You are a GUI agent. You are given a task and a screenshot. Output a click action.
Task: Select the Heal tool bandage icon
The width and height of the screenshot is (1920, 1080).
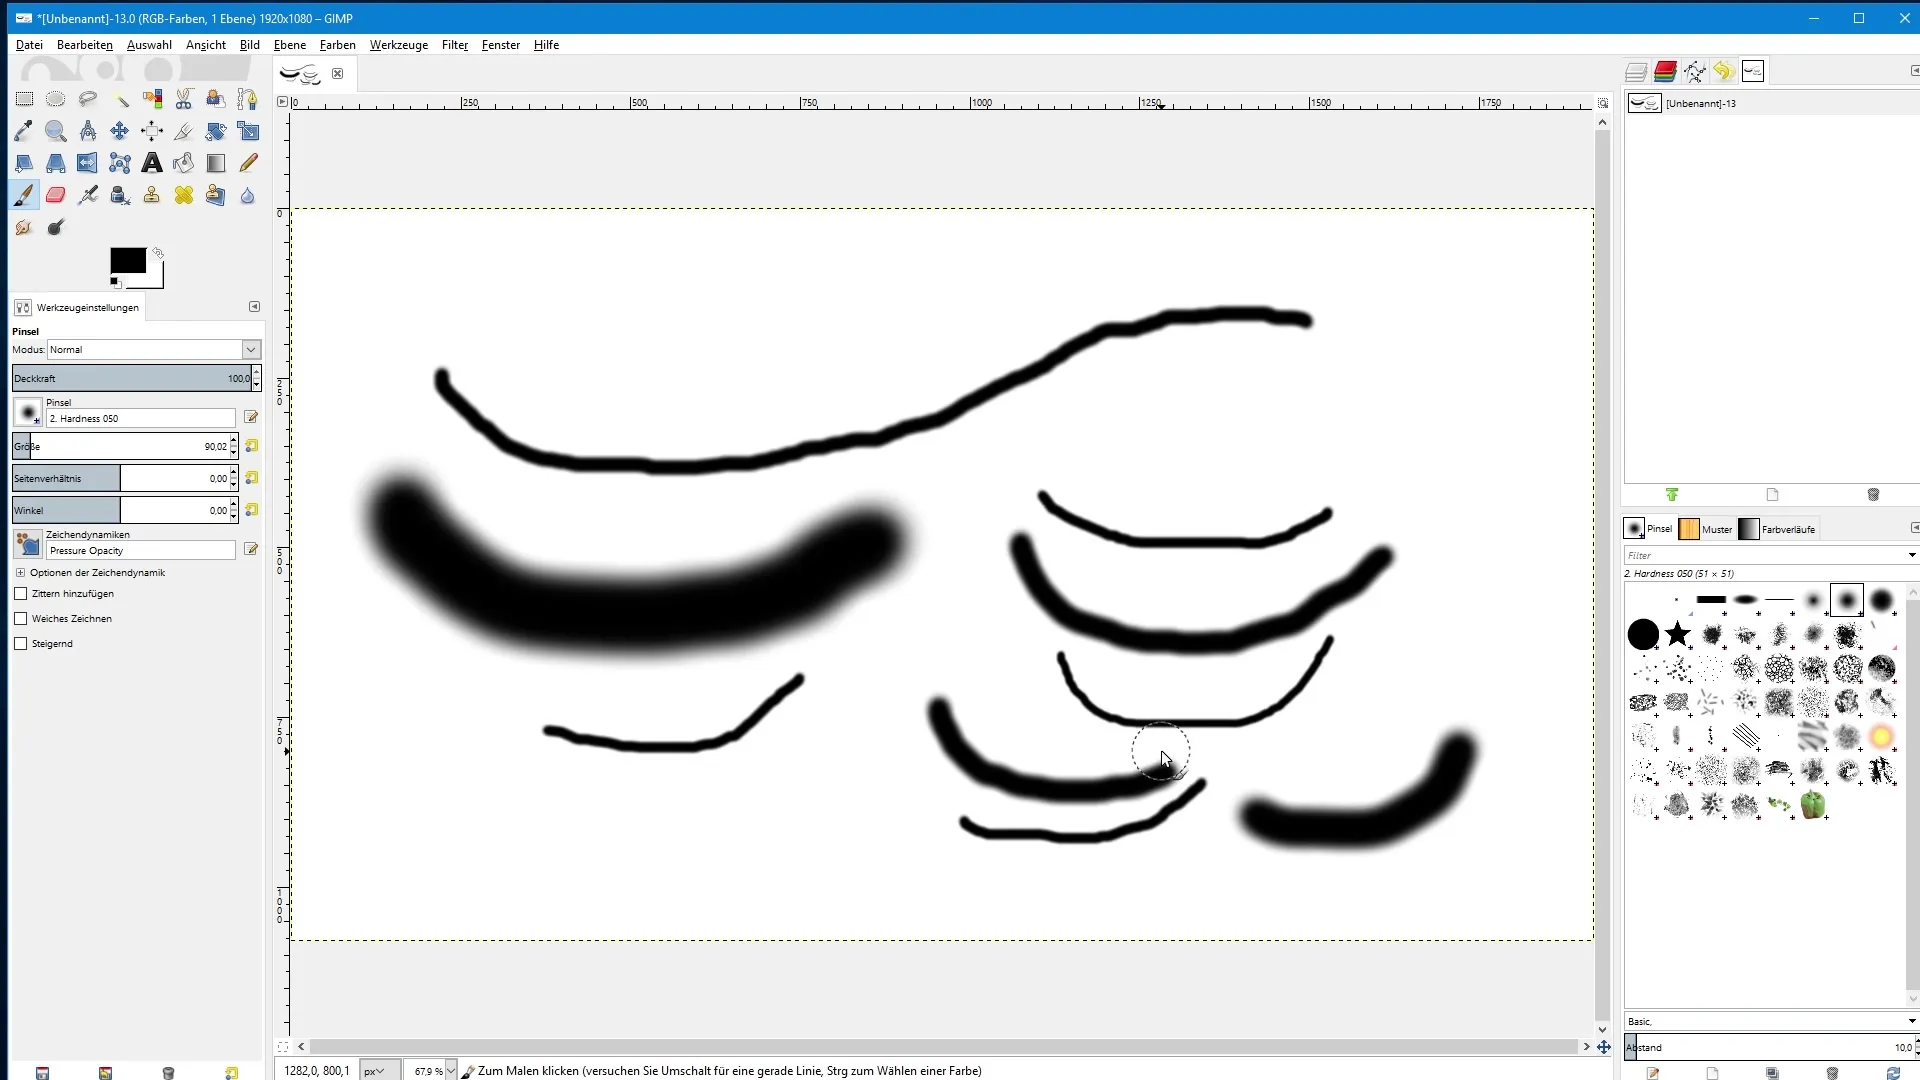coord(184,195)
